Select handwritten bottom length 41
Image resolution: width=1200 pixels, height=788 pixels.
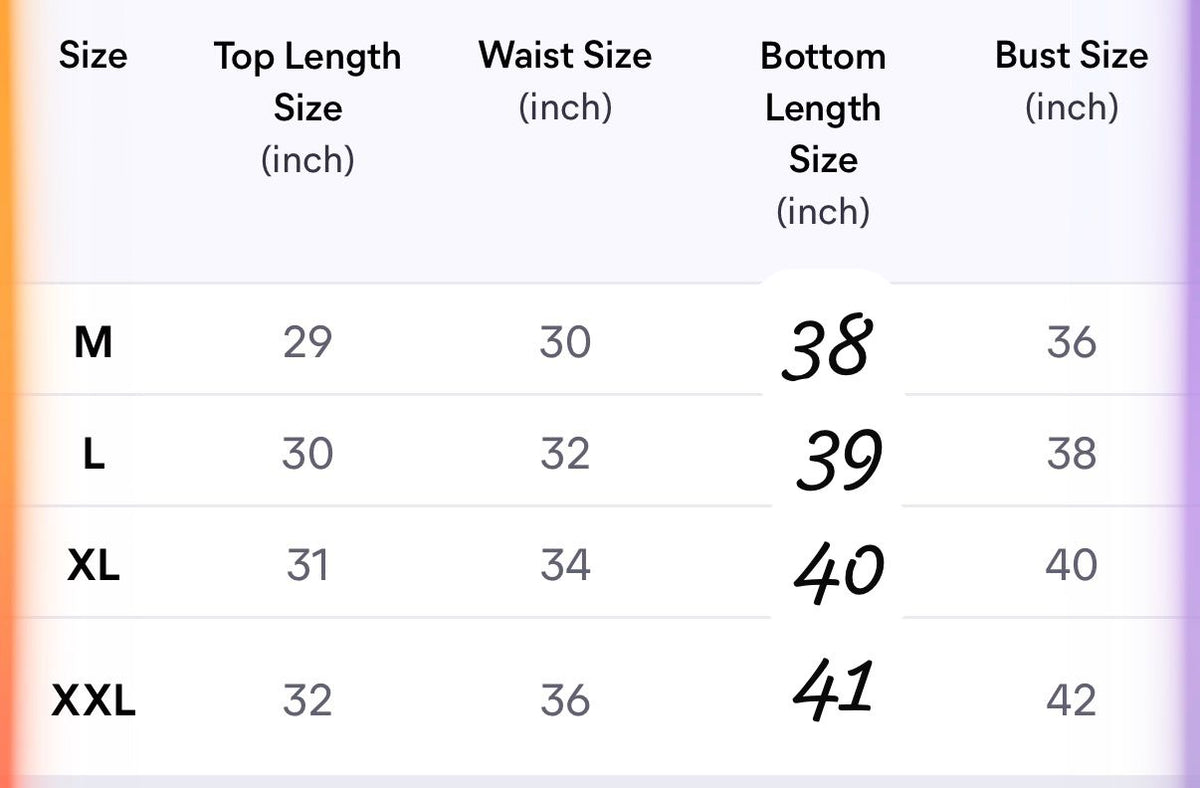[832, 689]
